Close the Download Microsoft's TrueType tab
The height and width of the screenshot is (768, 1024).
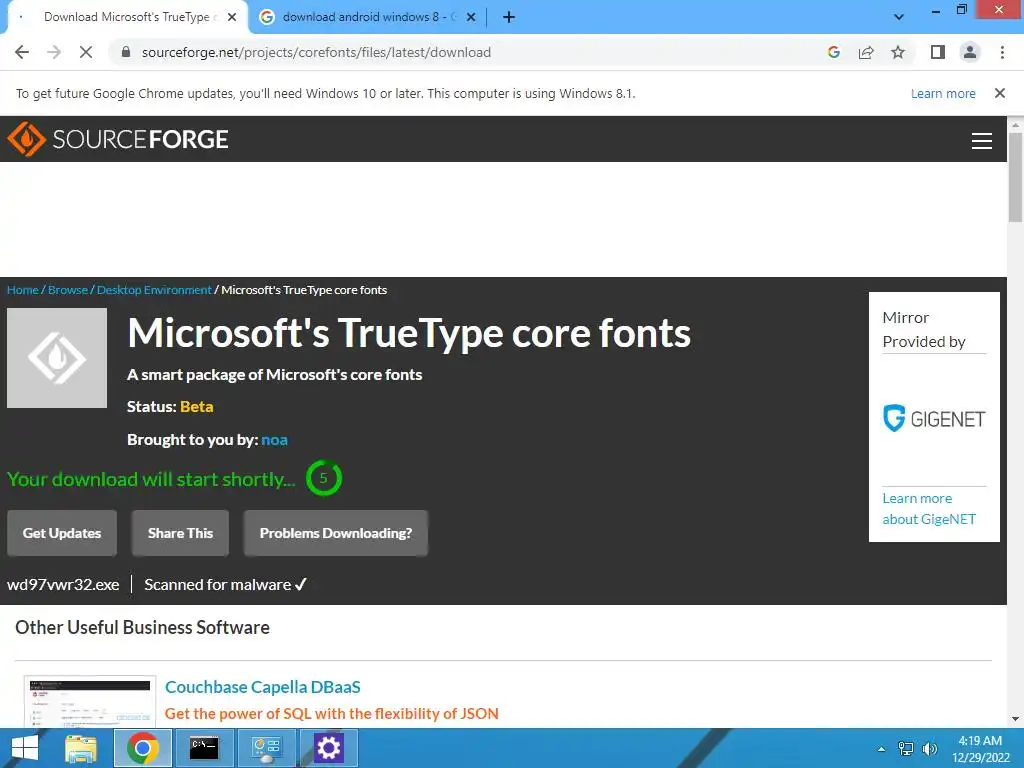click(232, 17)
